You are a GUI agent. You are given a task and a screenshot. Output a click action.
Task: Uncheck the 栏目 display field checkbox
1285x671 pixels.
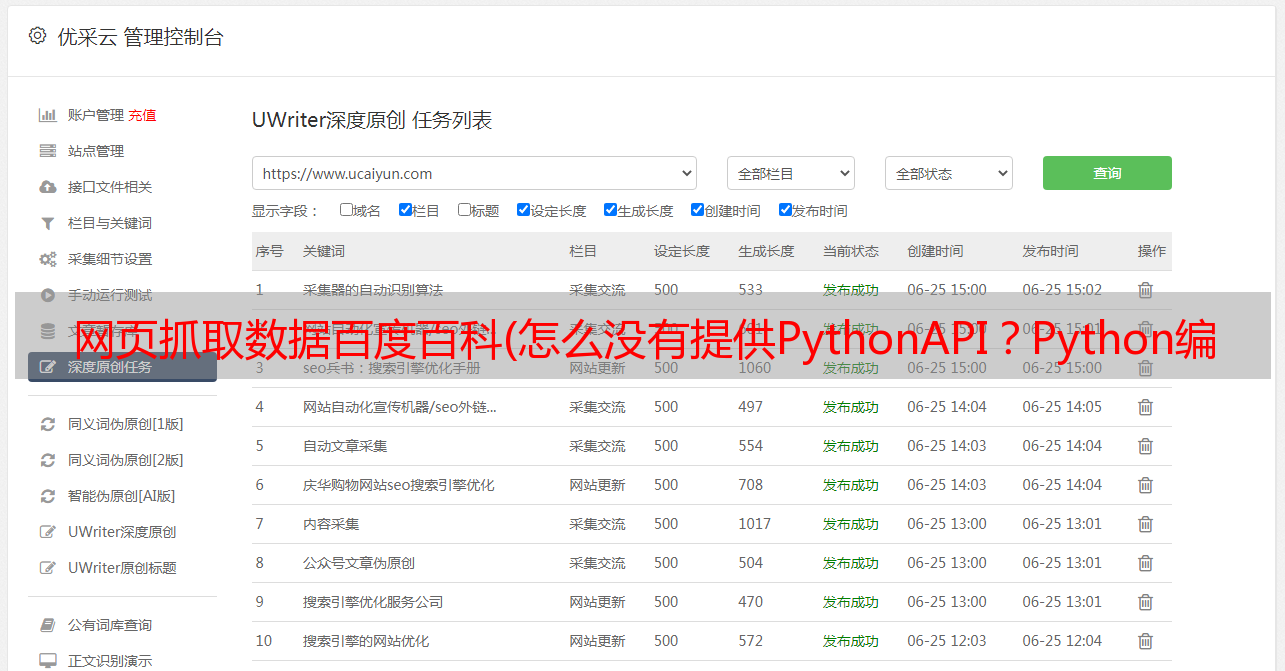click(x=405, y=210)
